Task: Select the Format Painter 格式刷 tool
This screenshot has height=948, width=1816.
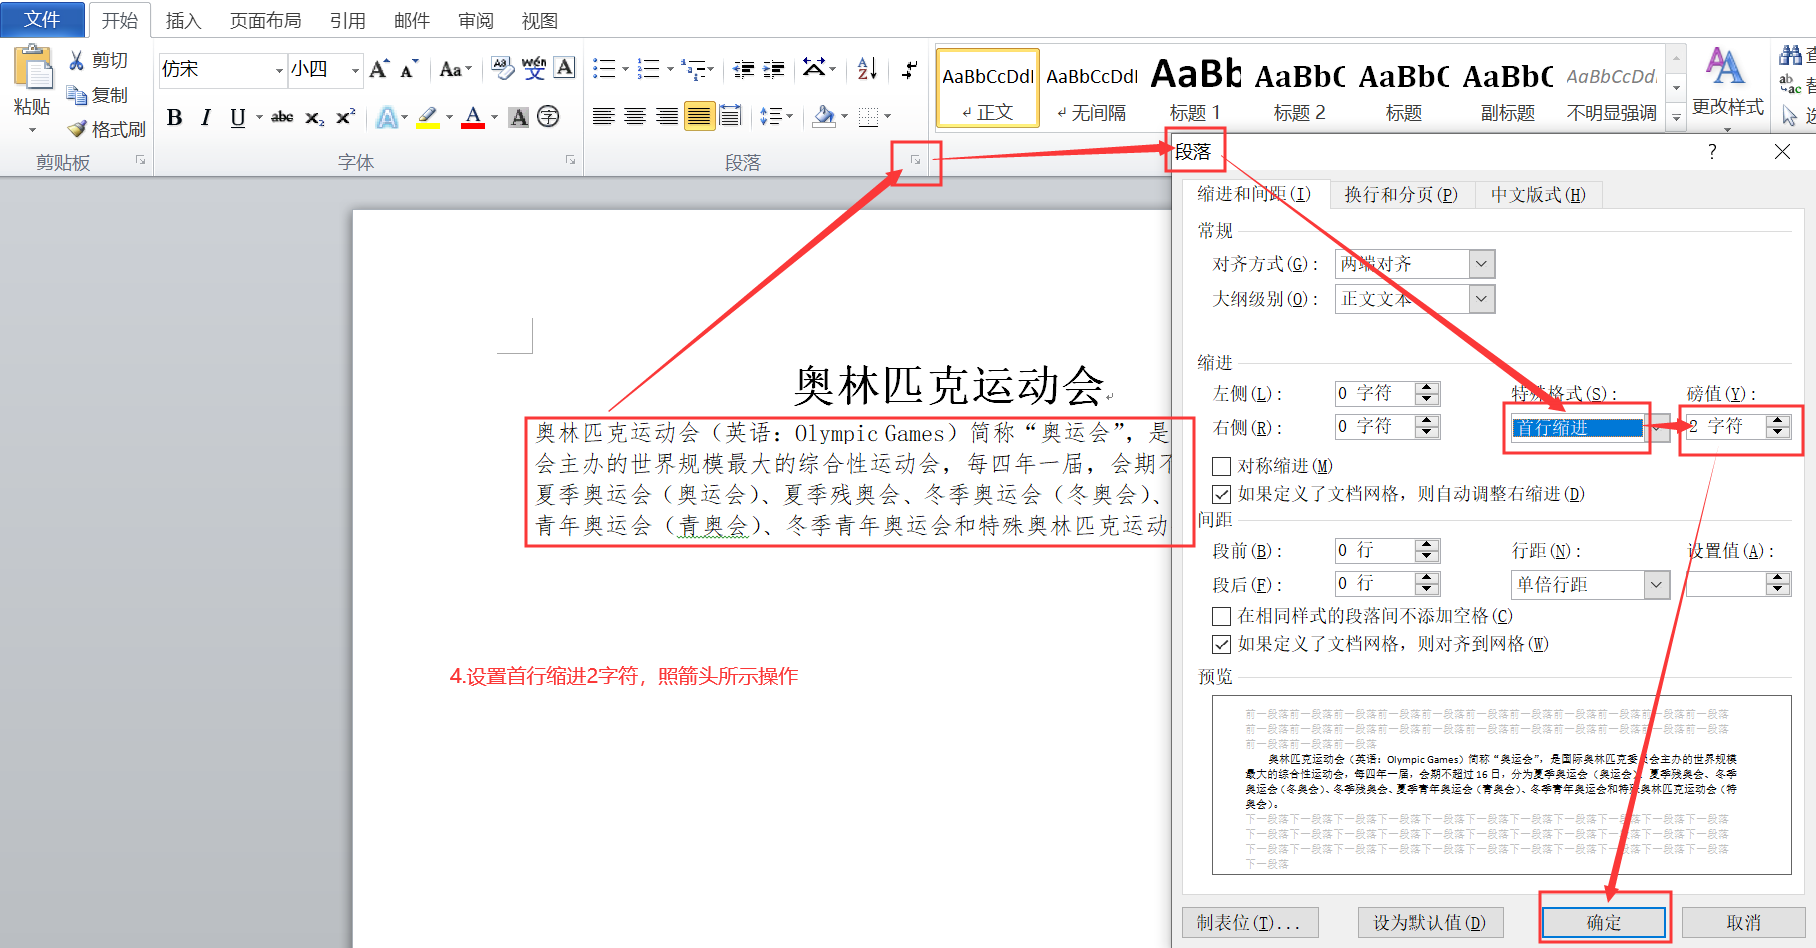Action: 106,129
